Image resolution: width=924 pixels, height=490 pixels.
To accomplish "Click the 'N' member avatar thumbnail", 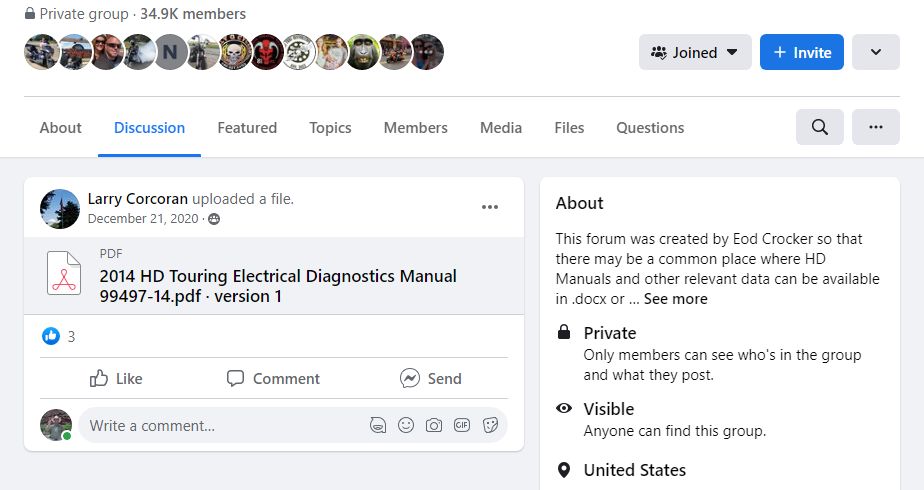I will tap(171, 52).
